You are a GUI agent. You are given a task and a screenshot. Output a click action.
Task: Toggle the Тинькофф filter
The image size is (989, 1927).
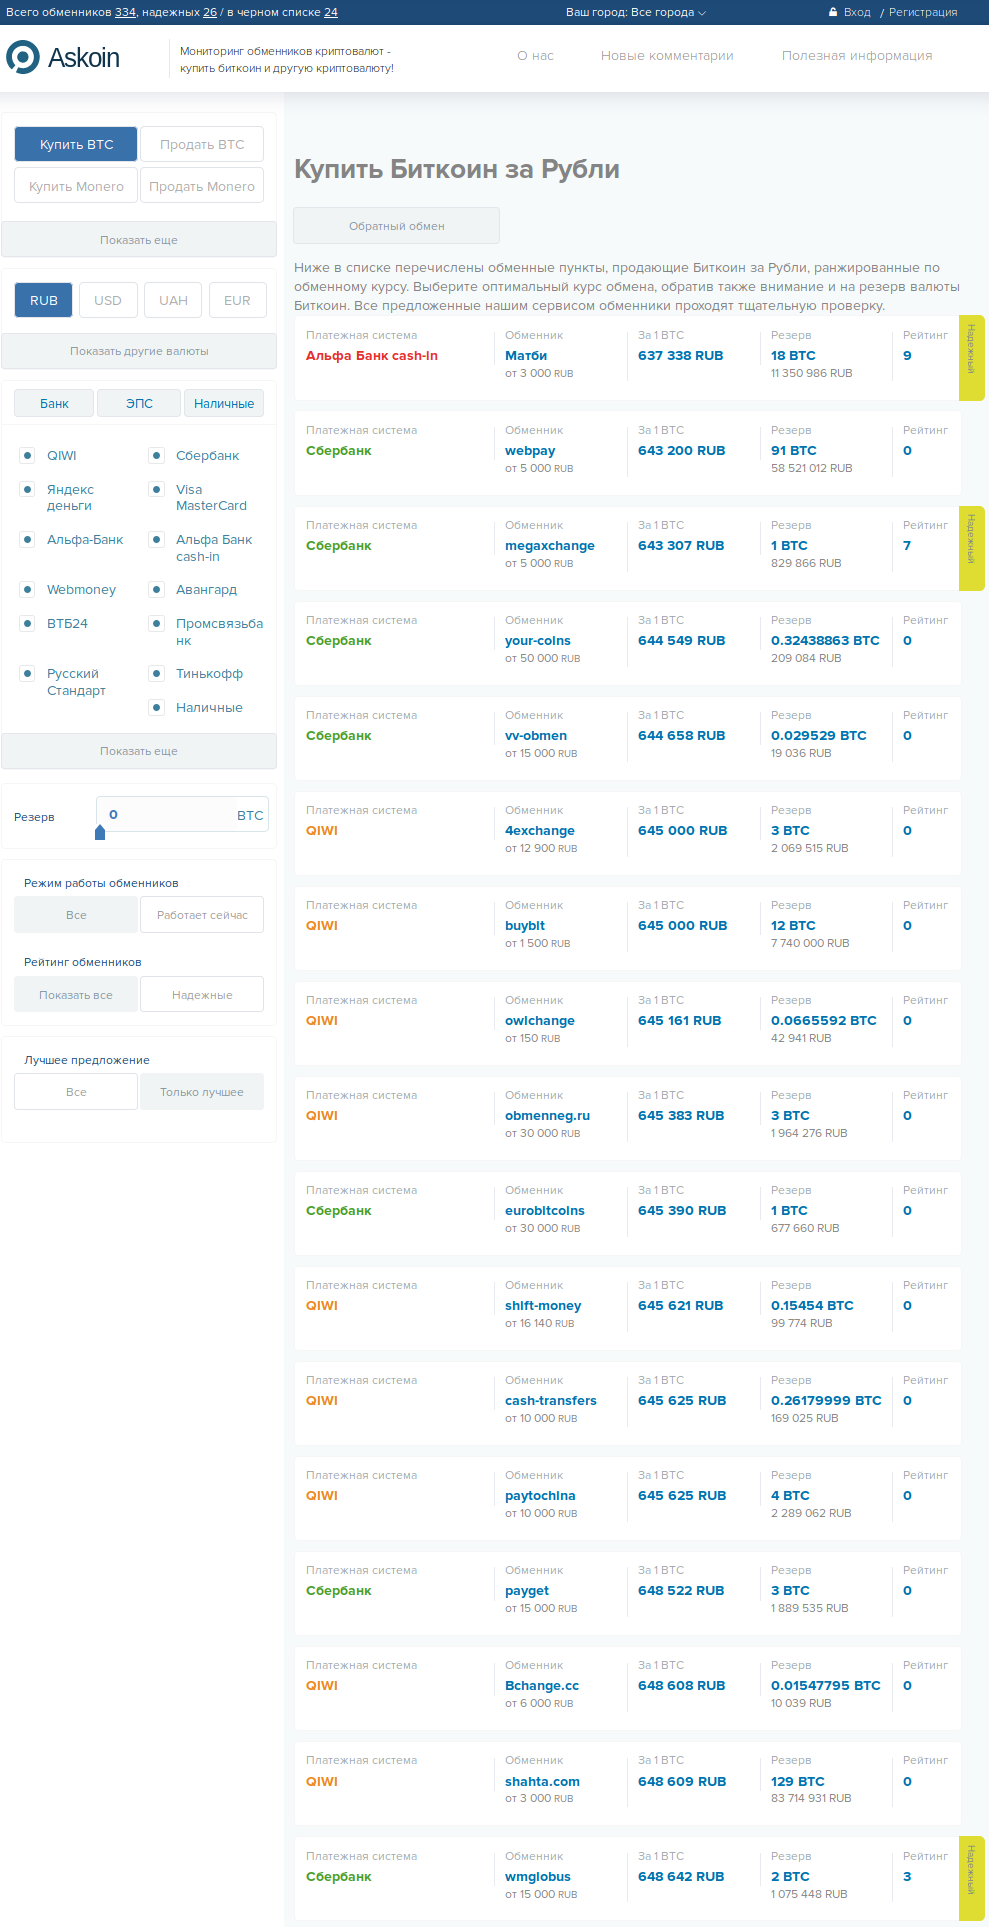(156, 673)
